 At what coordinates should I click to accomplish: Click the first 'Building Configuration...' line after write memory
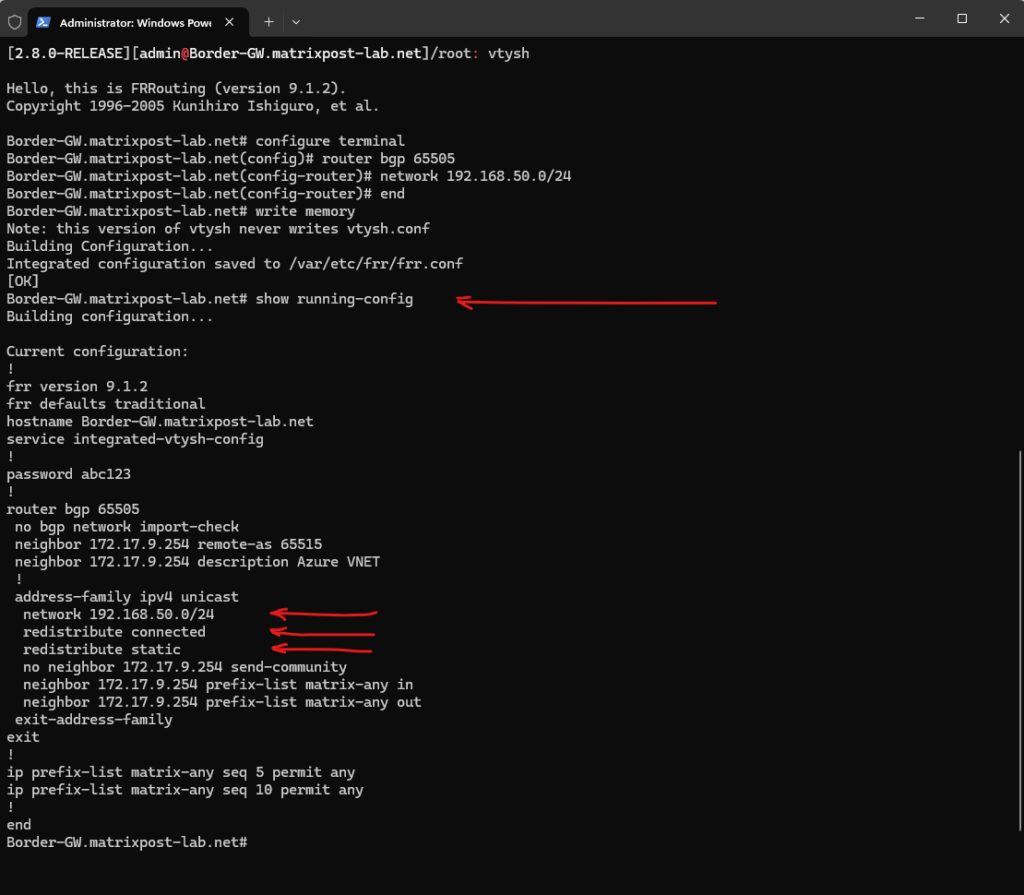click(110, 246)
